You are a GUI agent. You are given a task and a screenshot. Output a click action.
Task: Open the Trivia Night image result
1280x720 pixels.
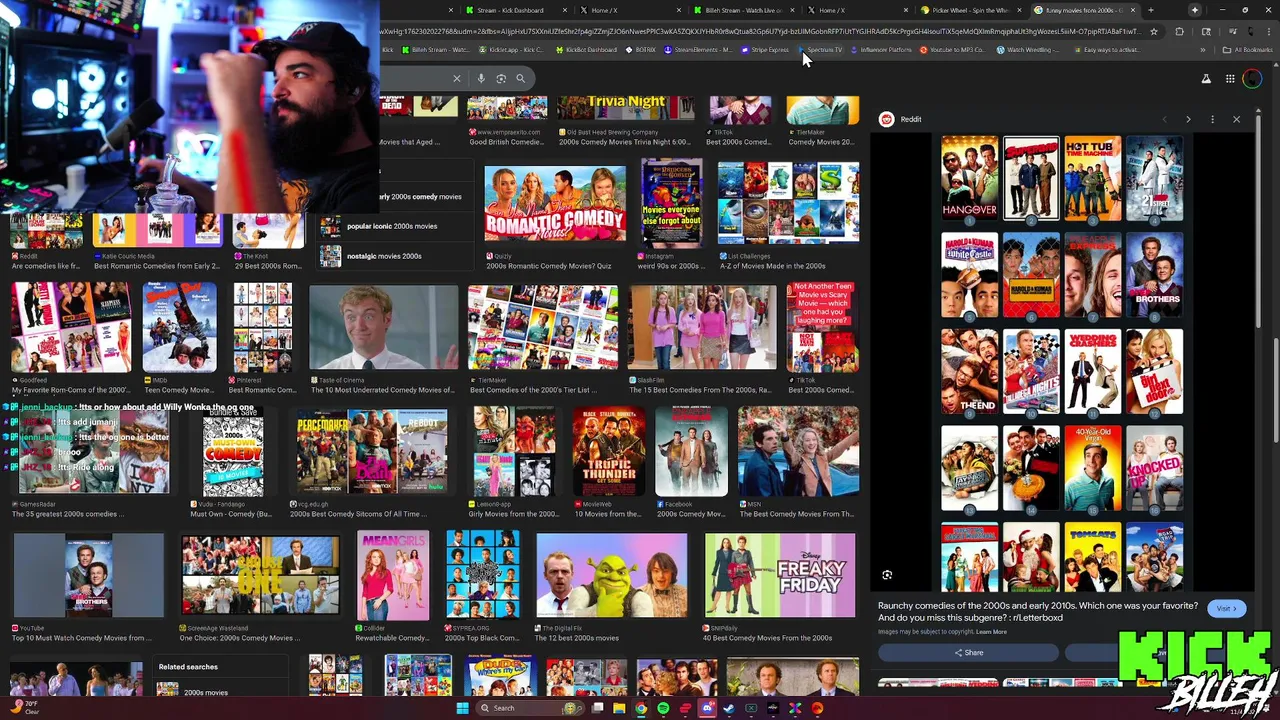pos(626,108)
